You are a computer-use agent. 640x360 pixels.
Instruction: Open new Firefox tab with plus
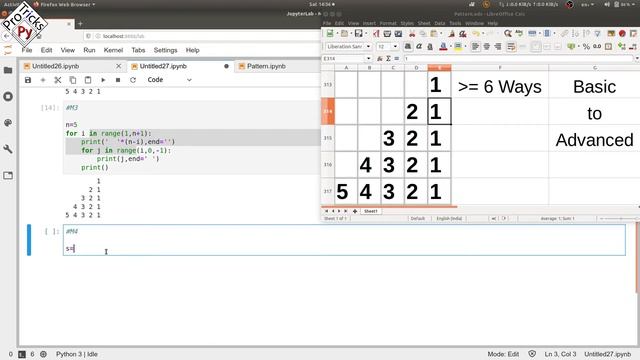(x=80, y=24)
